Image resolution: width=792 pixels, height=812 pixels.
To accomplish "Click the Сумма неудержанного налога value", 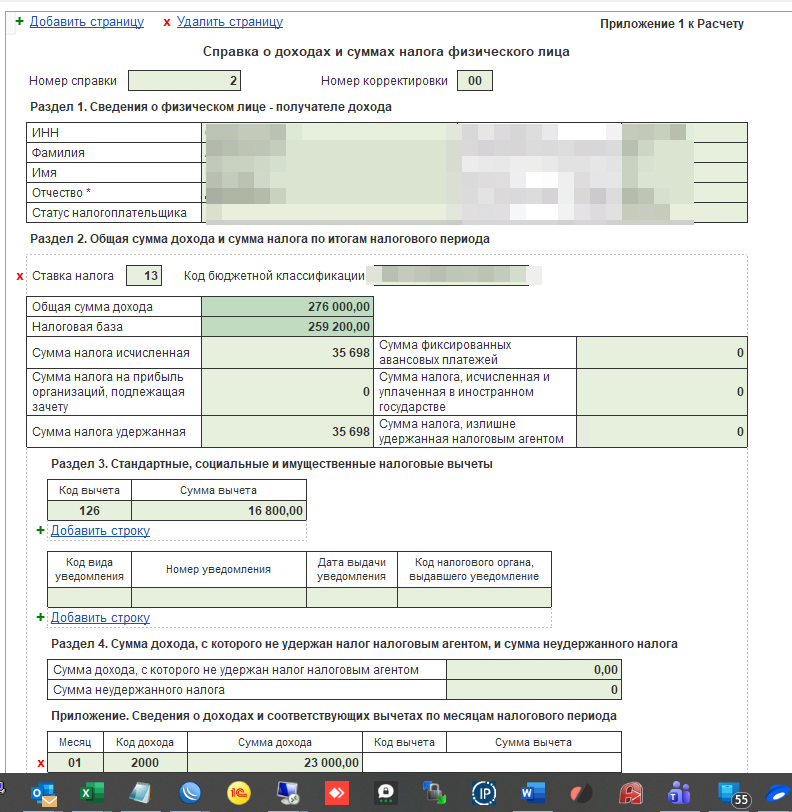I will [x=533, y=690].
